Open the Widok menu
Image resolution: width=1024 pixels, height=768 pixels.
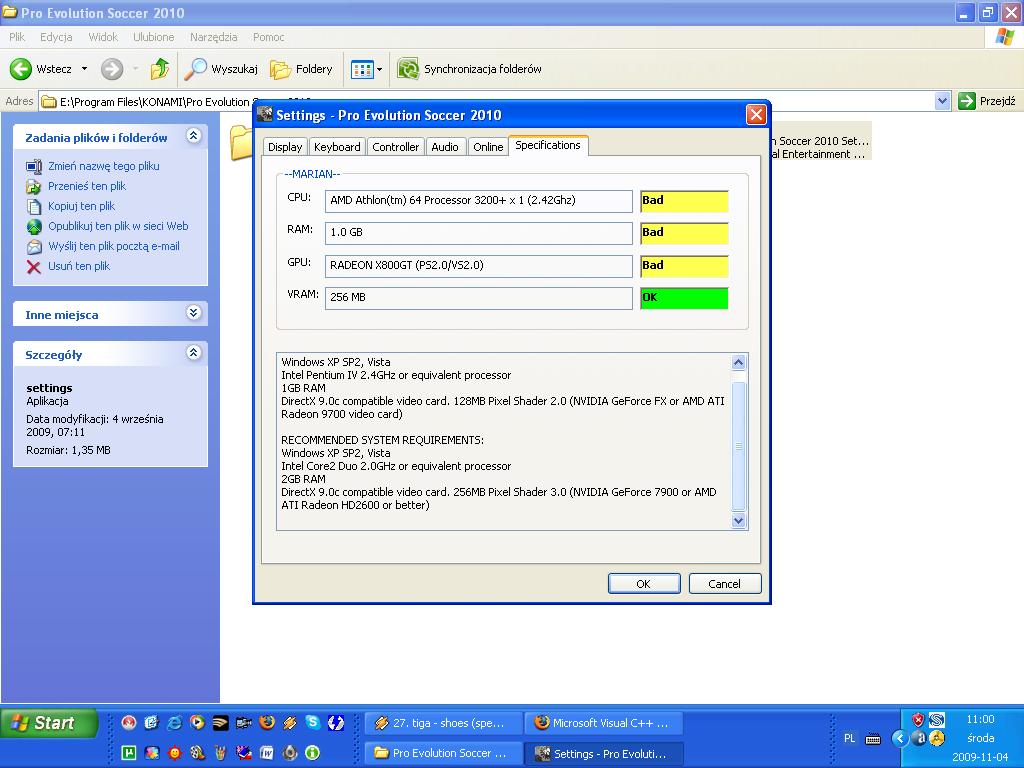pyautogui.click(x=103, y=37)
